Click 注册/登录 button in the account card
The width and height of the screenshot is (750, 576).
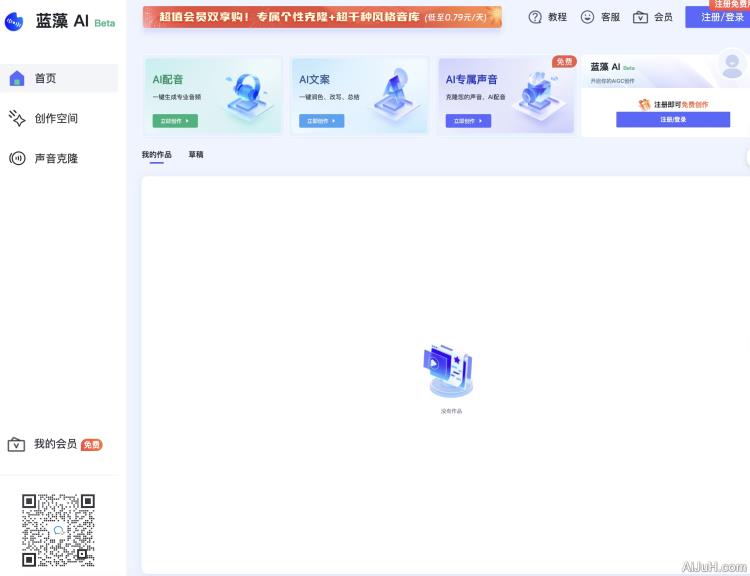(x=673, y=119)
